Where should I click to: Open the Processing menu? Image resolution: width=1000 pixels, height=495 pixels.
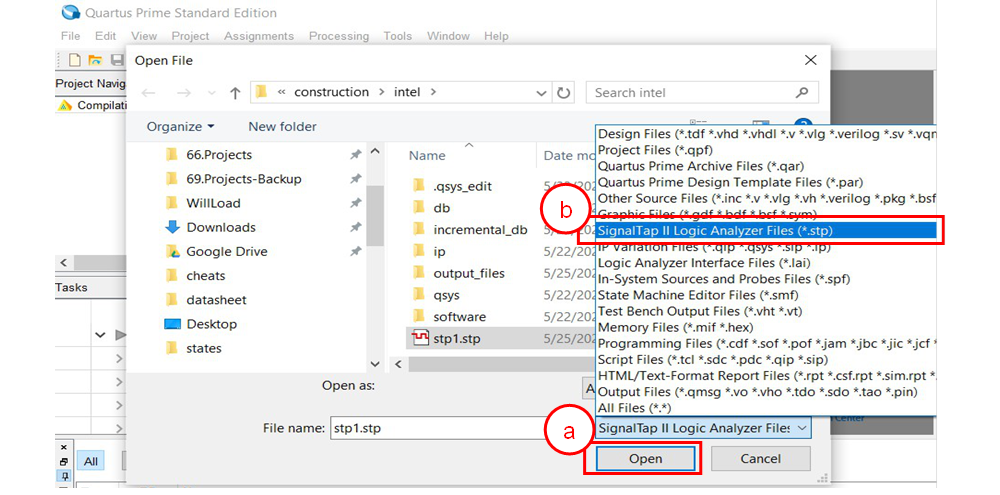(339, 36)
